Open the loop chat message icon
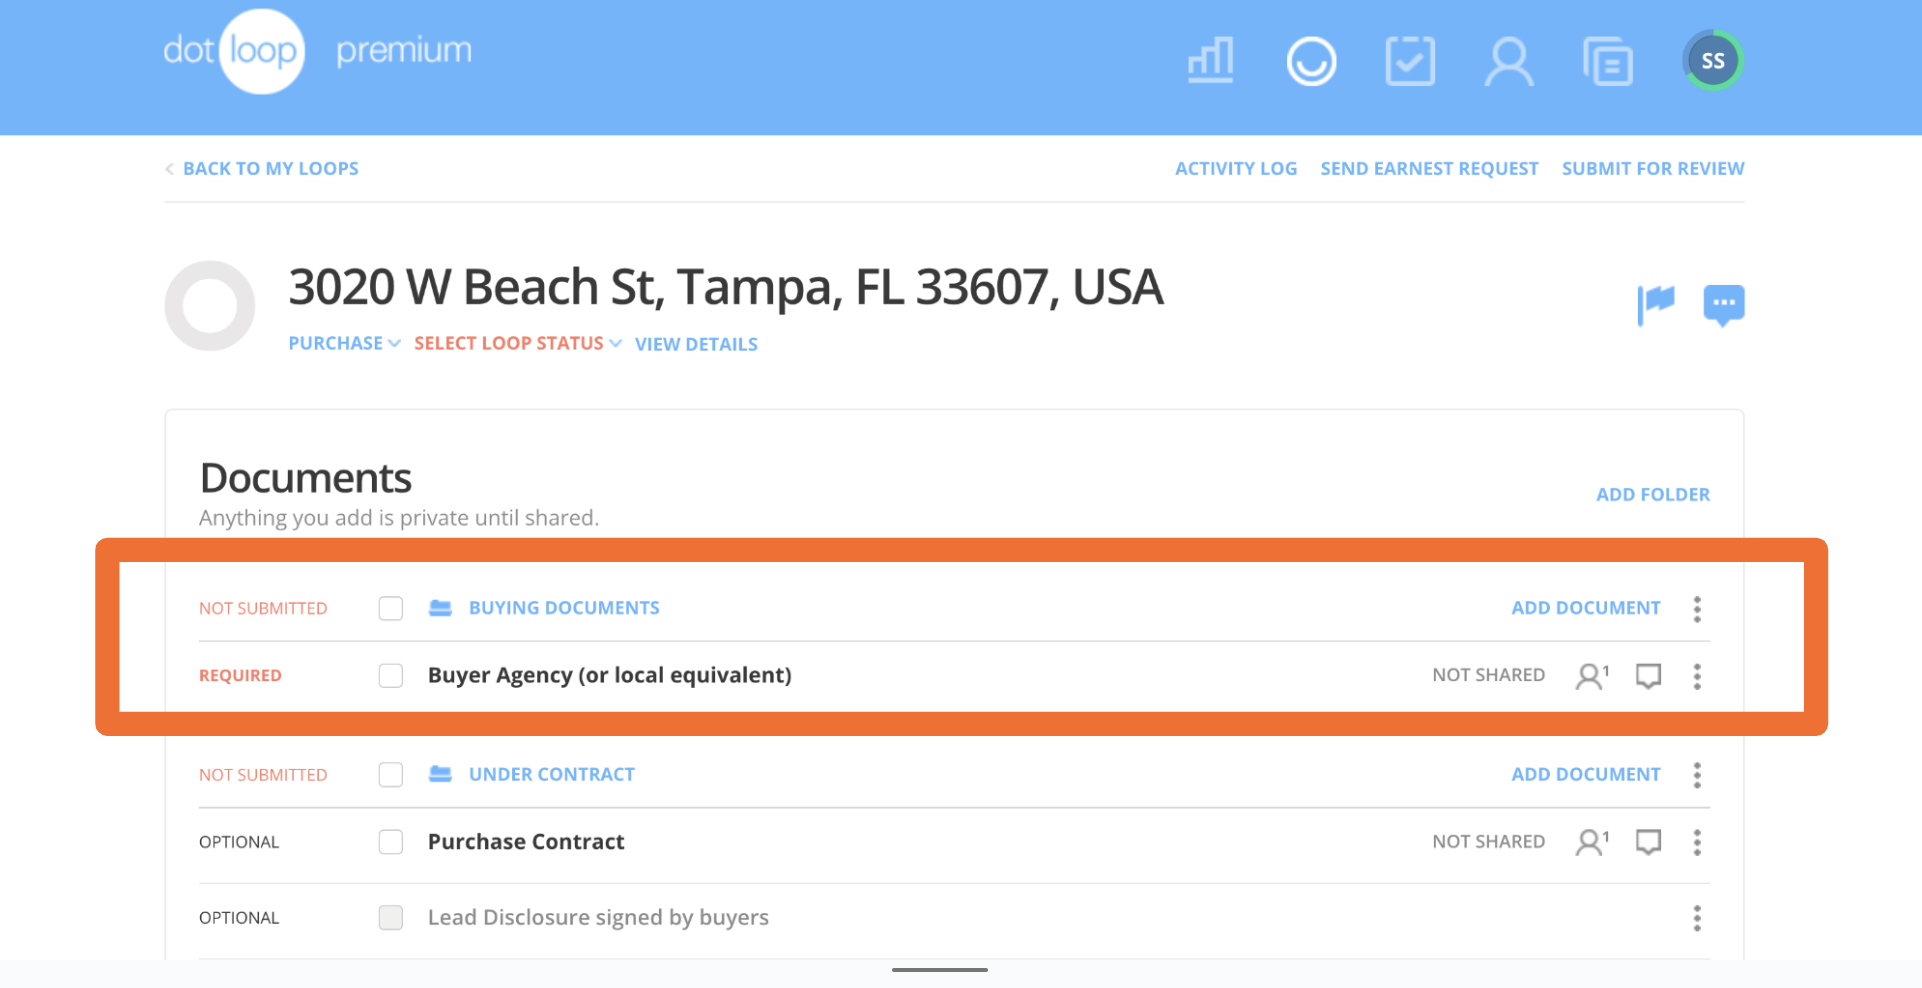The image size is (1922, 988). [1723, 304]
